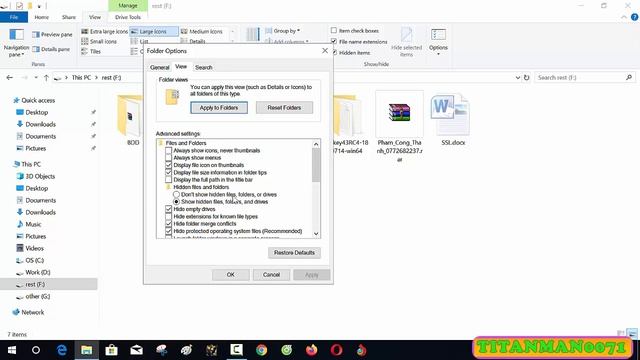Open Microsoft Store from taskbar

(x=111, y=350)
